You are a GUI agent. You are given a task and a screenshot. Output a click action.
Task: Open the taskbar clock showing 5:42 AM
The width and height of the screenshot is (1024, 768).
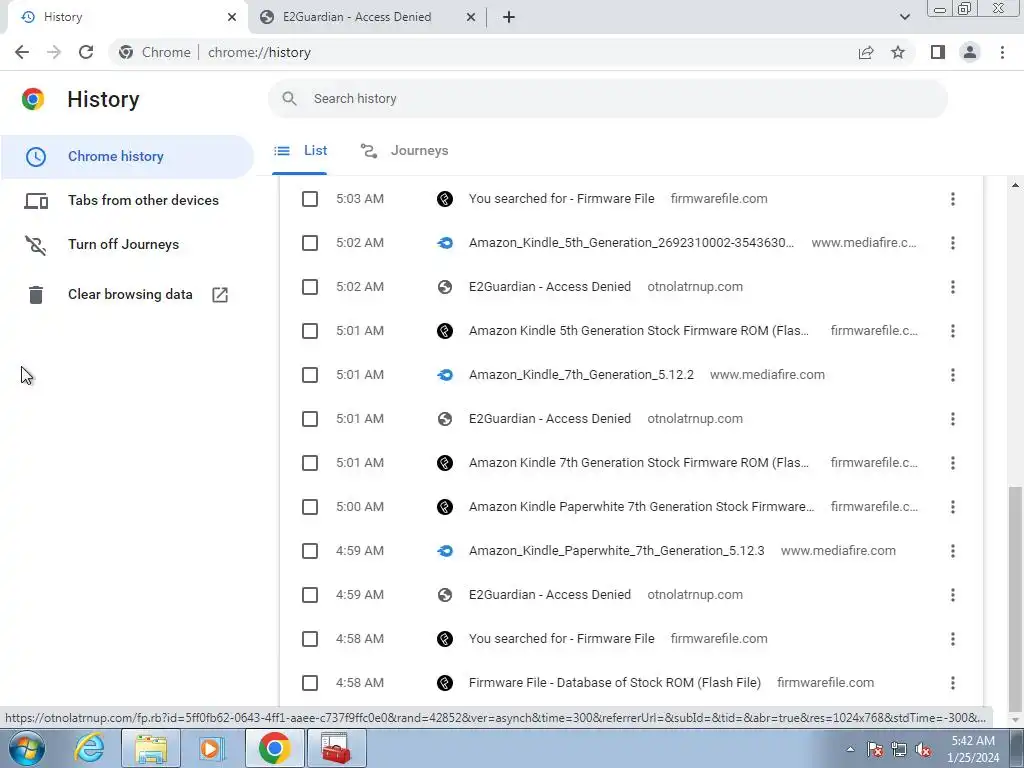tap(973, 749)
